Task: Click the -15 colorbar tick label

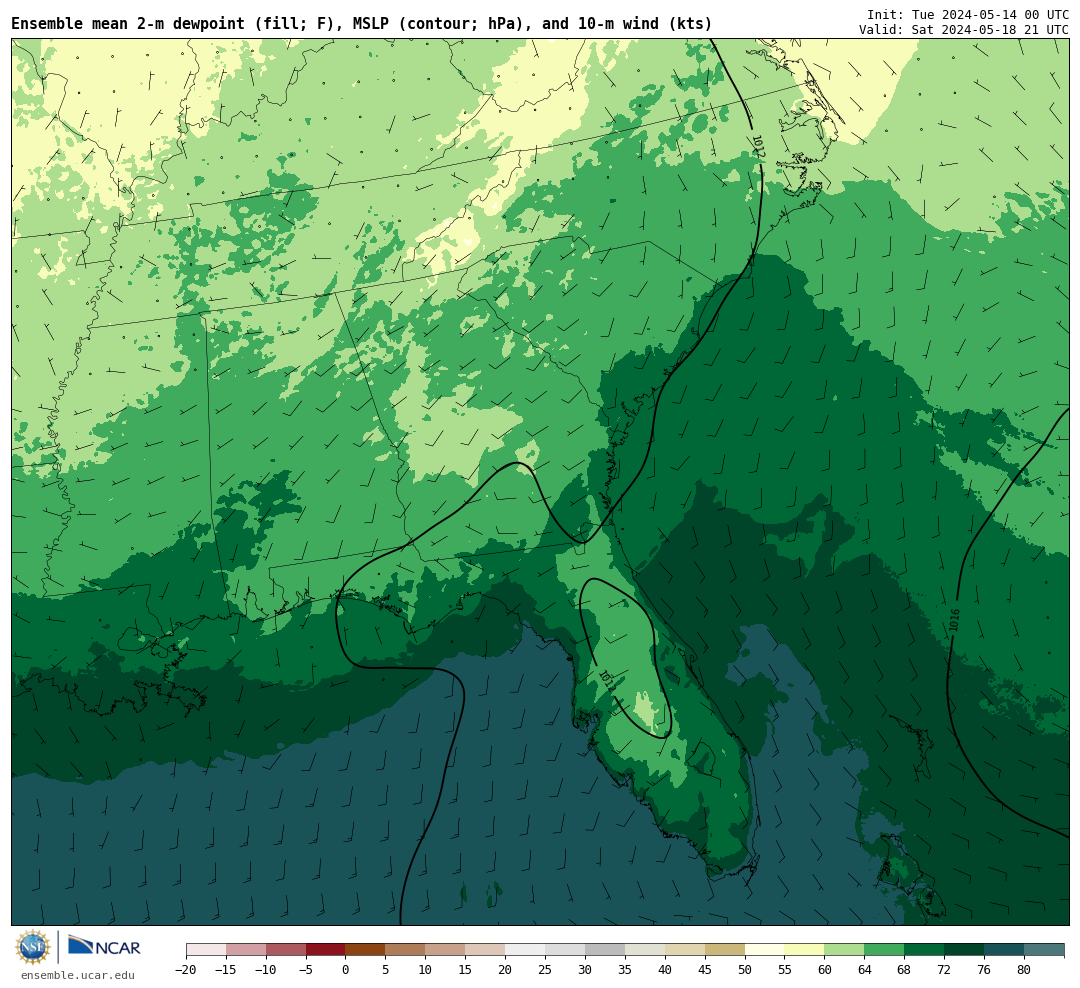Action: [226, 970]
